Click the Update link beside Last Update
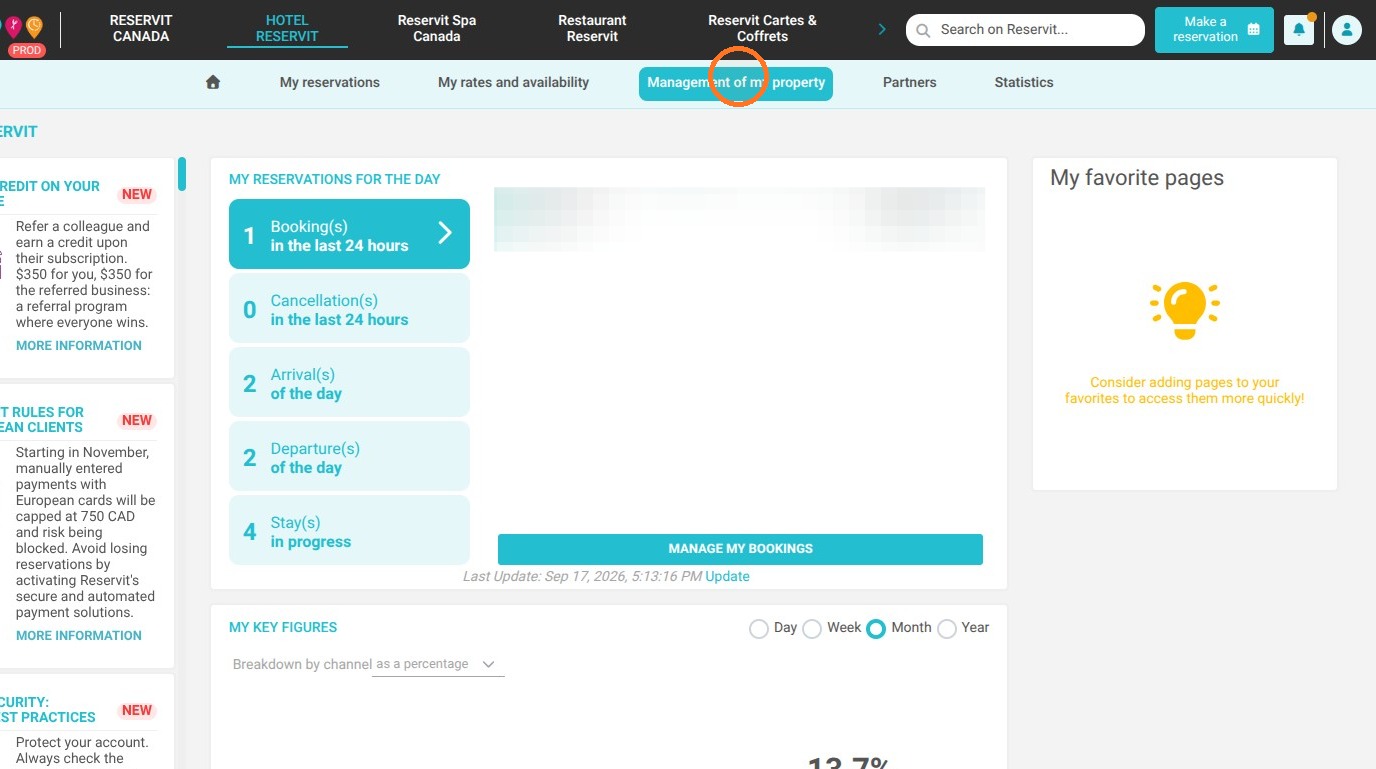The image size is (1376, 769). click(x=727, y=577)
